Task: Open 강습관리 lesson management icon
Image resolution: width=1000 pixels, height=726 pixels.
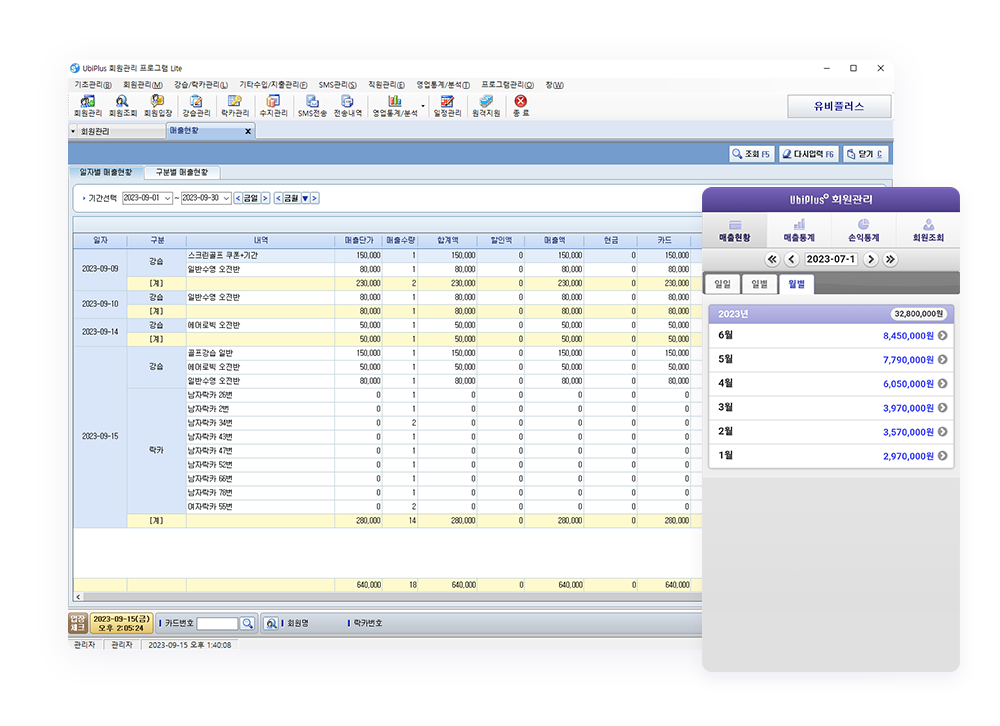Action: 196,106
